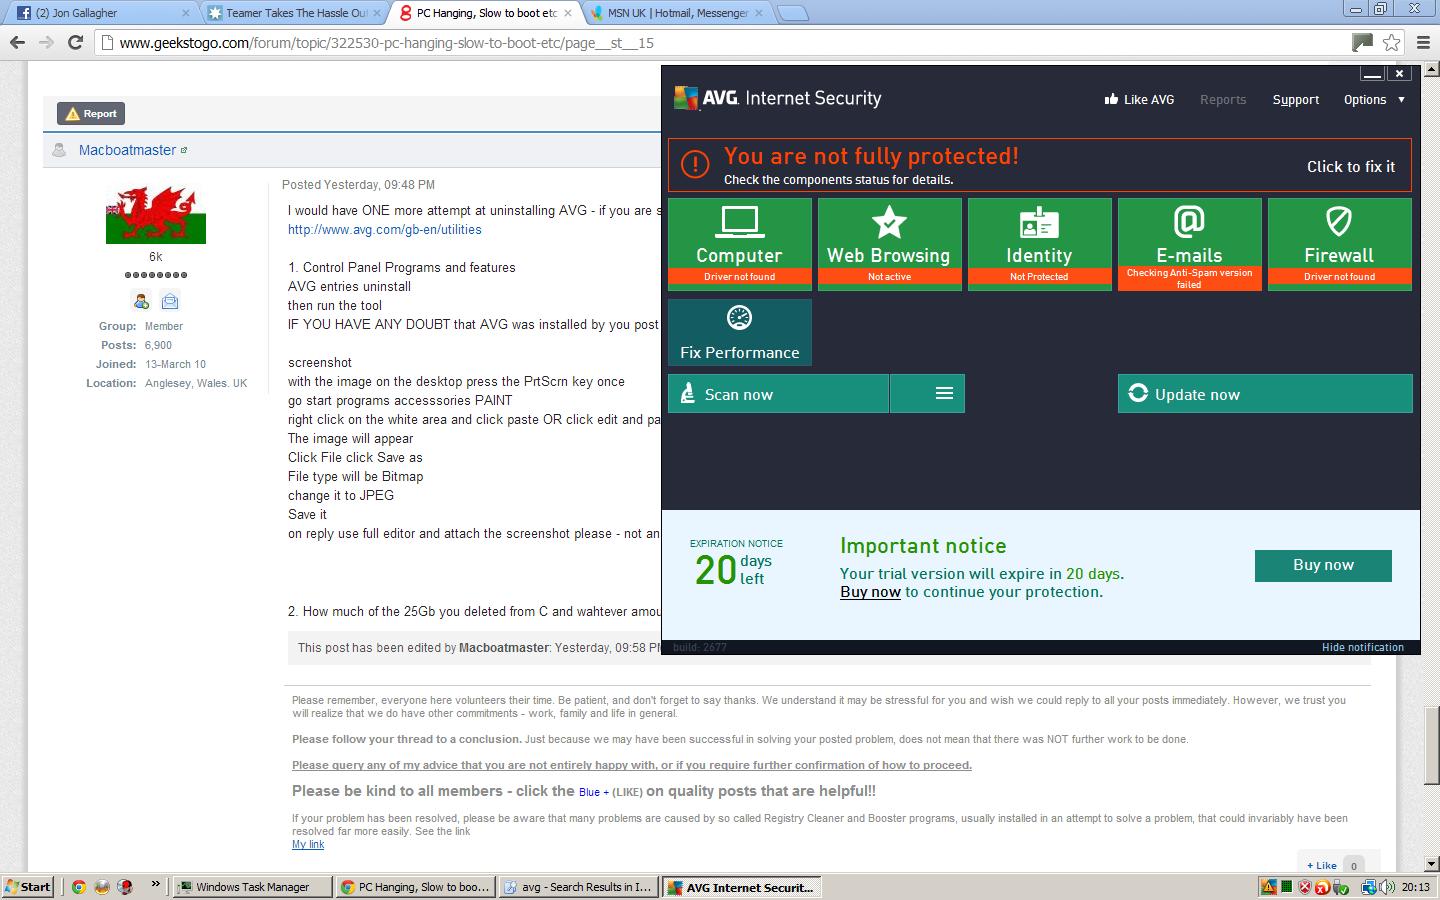1440x900 pixels.
Task: Switch to AVG Internet Security taskbar button
Action: (x=741, y=887)
